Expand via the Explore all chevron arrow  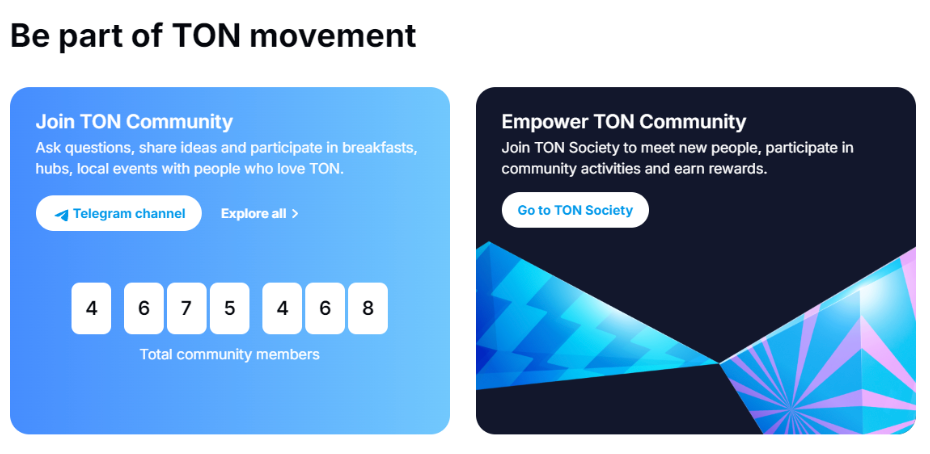[x=295, y=214]
